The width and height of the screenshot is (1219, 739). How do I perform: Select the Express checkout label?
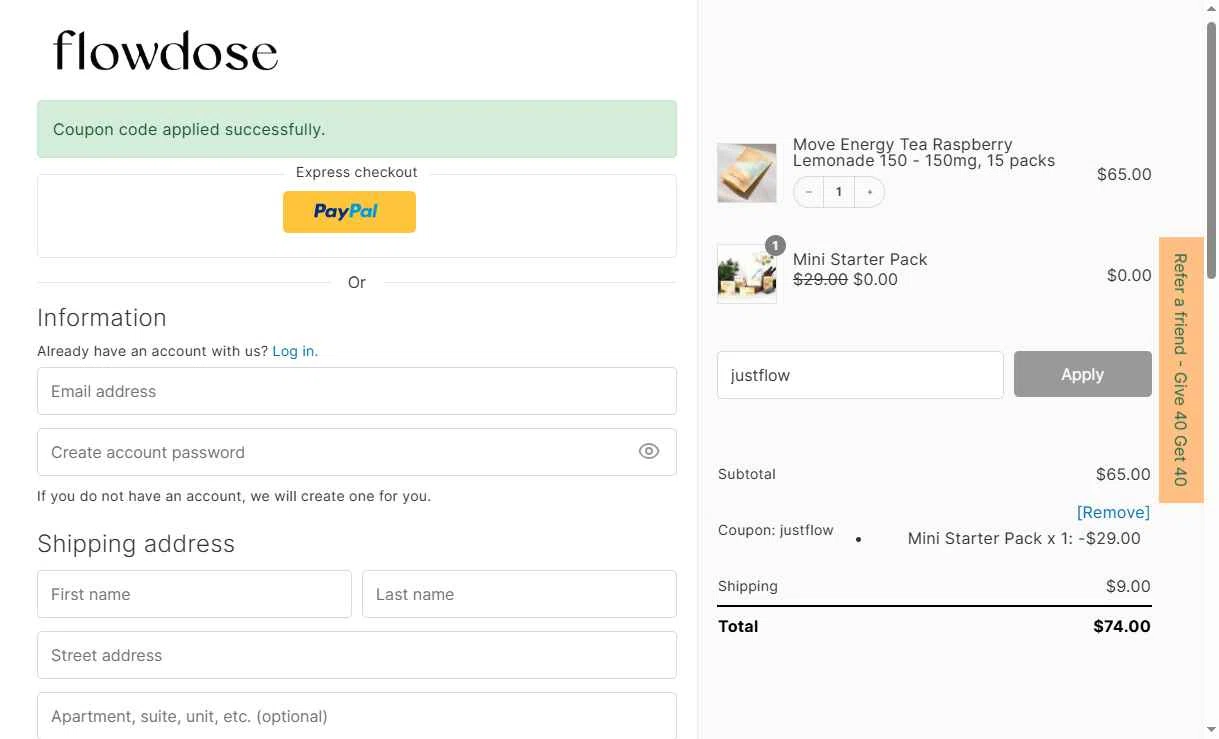(x=357, y=172)
